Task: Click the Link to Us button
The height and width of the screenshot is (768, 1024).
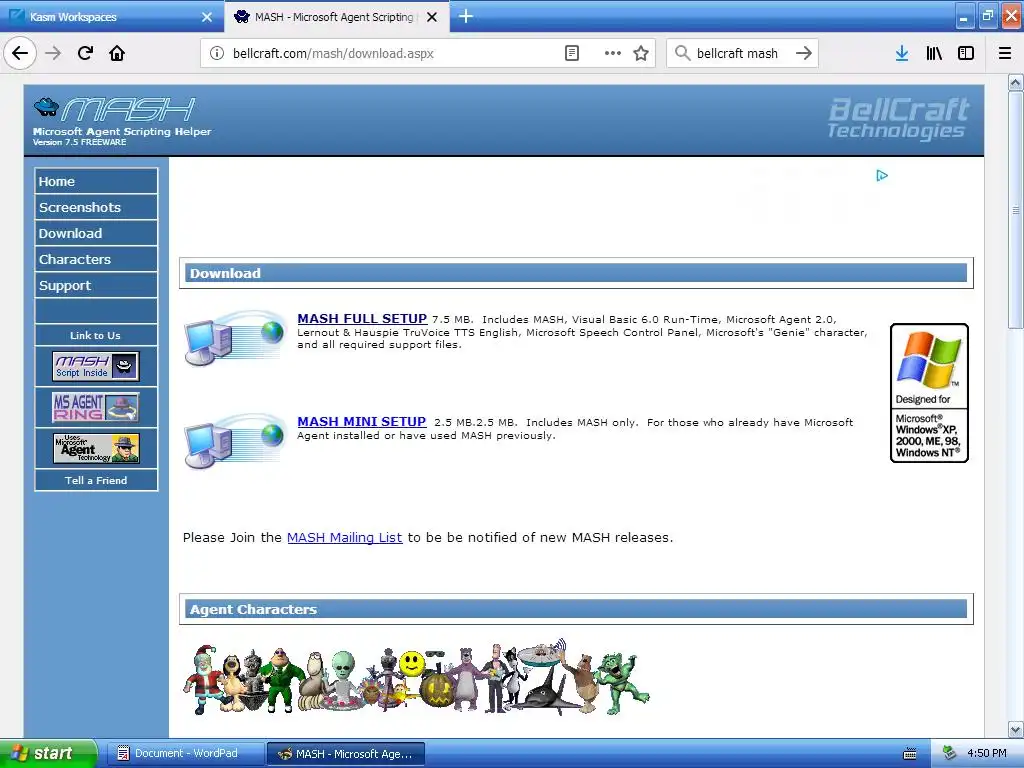Action: click(96, 335)
